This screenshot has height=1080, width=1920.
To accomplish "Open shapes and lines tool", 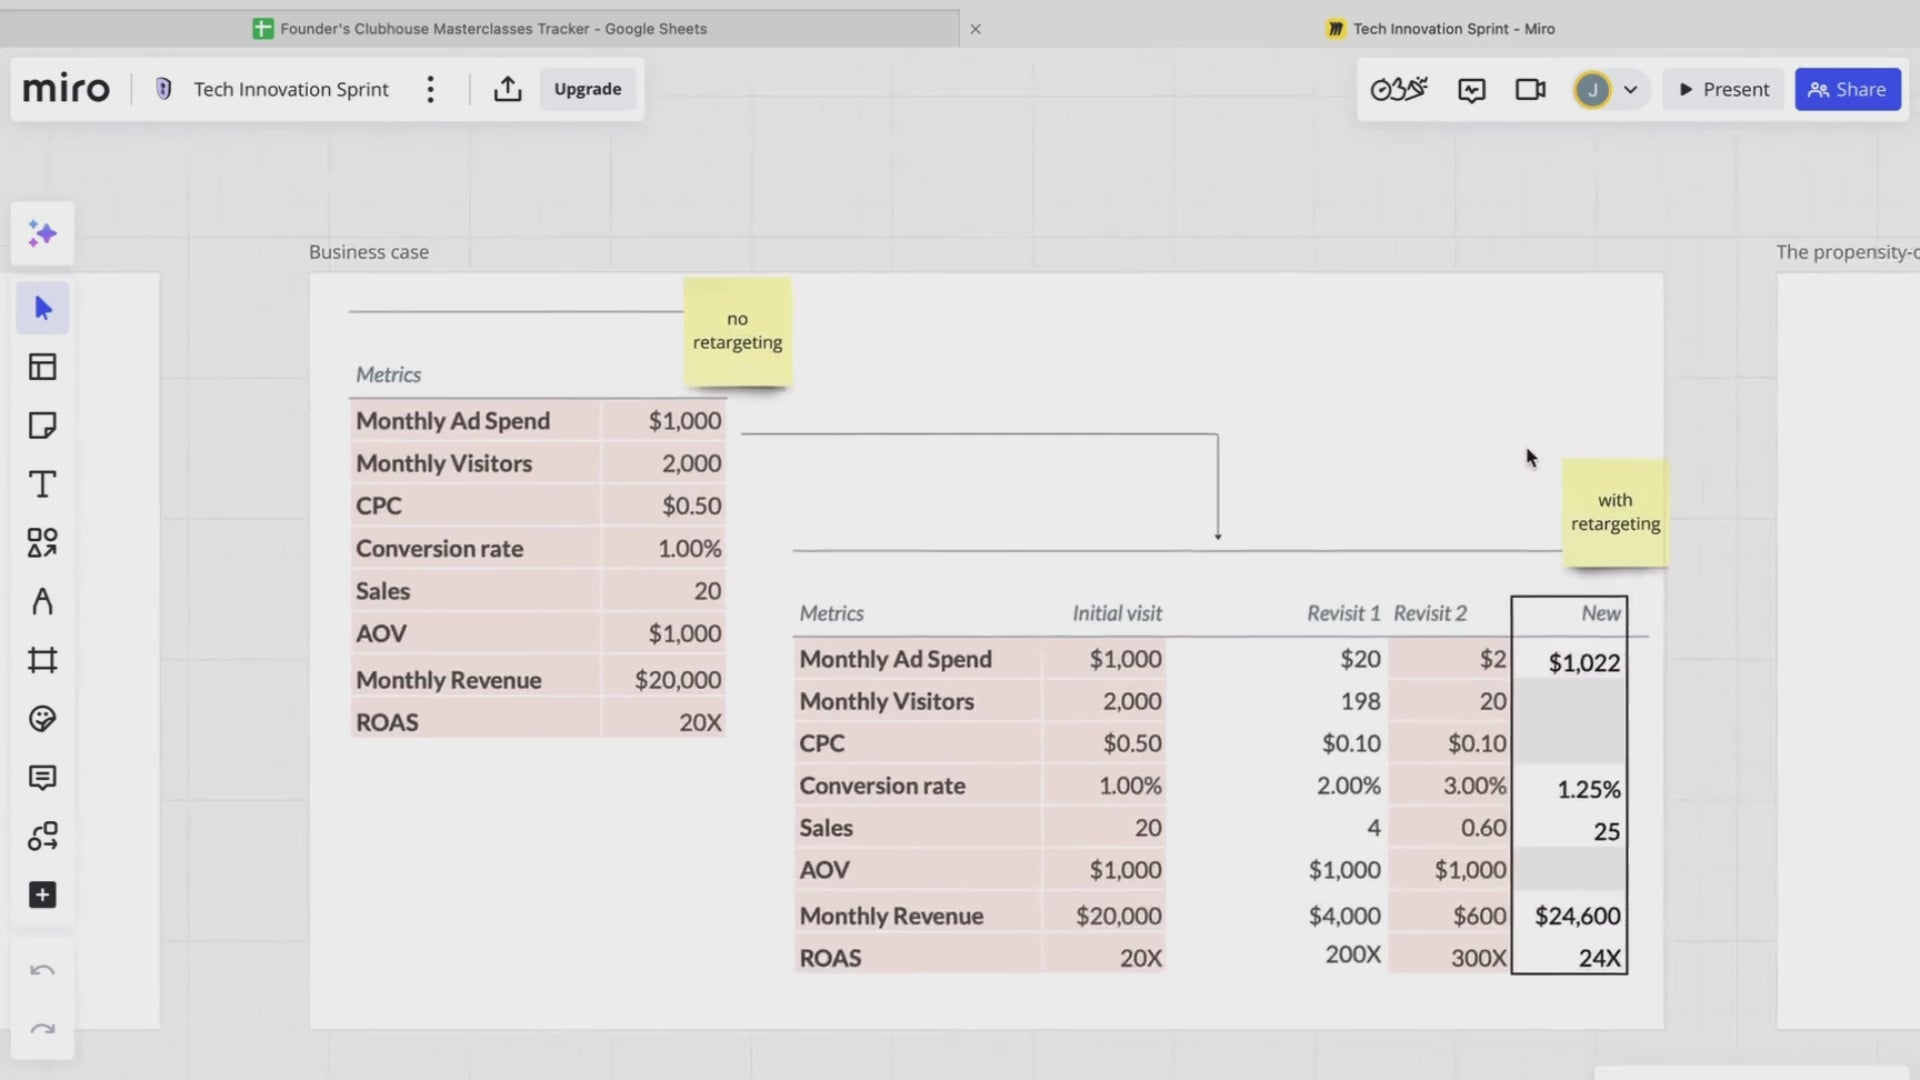I will [x=42, y=543].
